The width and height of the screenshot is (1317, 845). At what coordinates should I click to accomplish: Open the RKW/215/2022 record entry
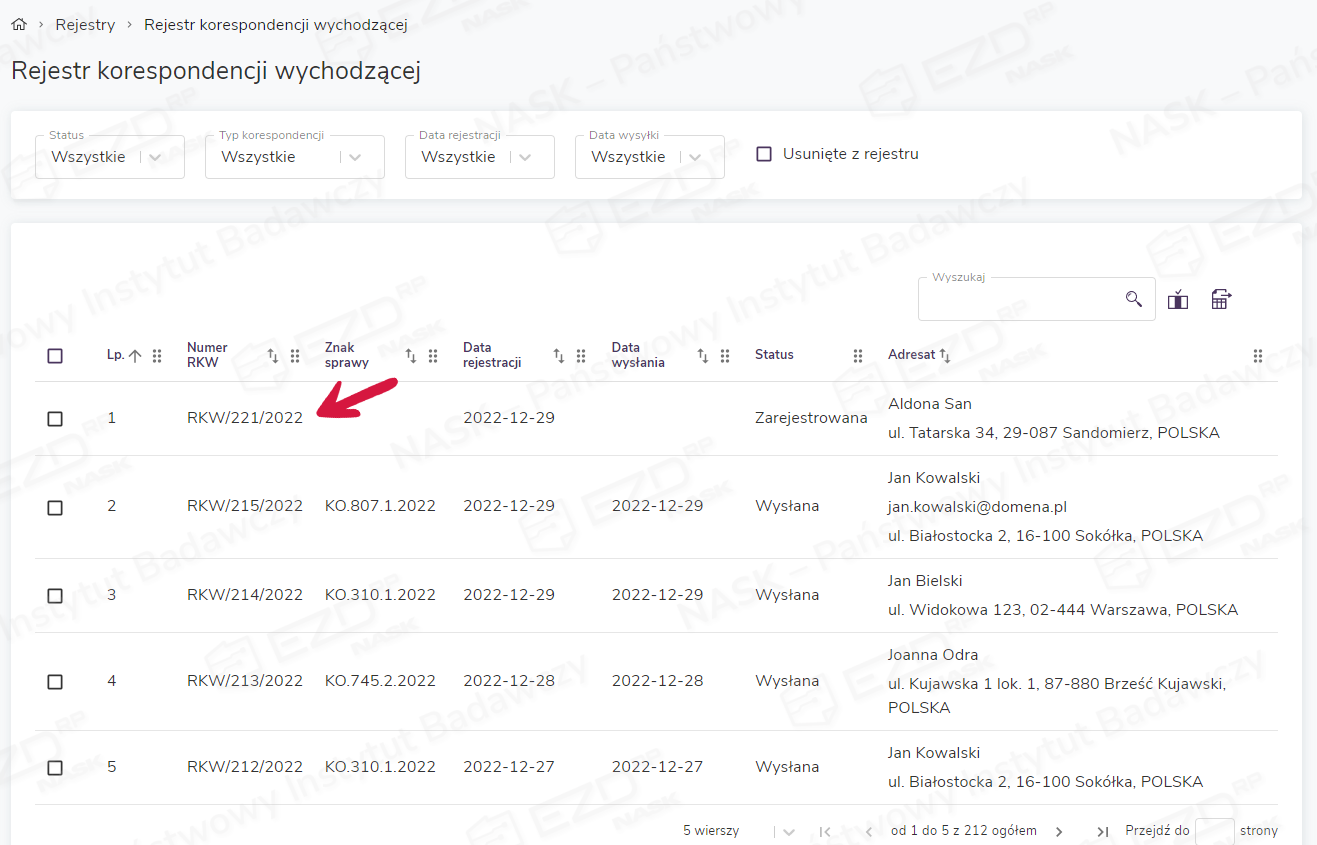(244, 506)
